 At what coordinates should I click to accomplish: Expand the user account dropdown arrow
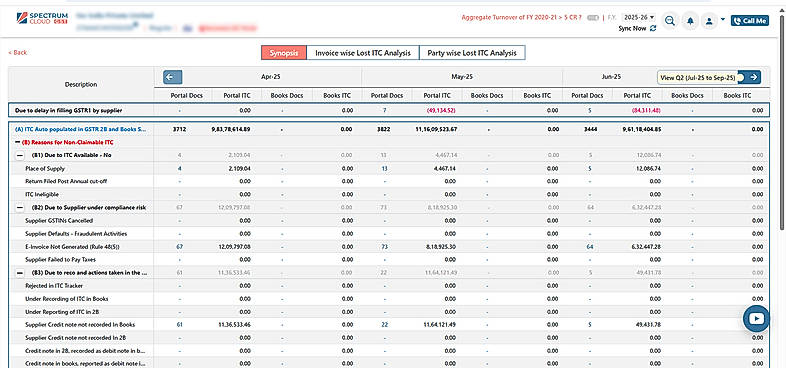[x=722, y=20]
